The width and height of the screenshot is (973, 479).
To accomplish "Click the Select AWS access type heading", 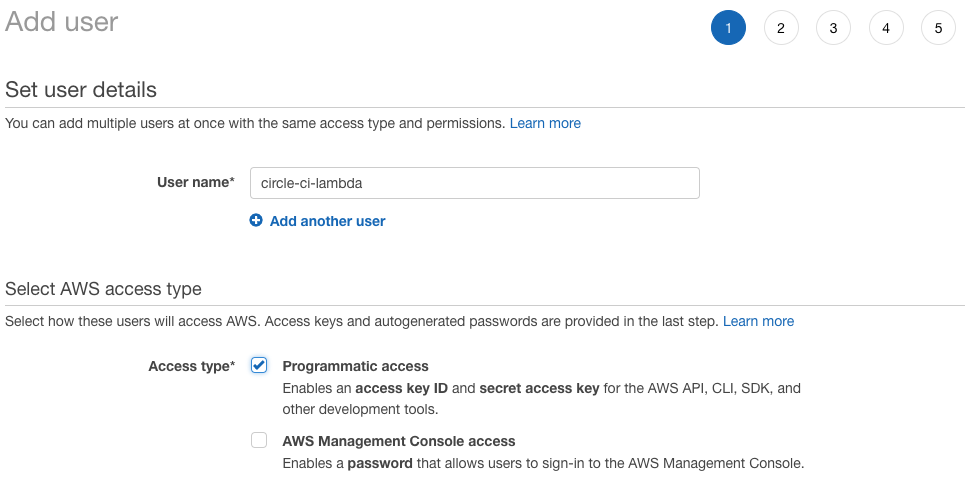I will (x=103, y=289).
